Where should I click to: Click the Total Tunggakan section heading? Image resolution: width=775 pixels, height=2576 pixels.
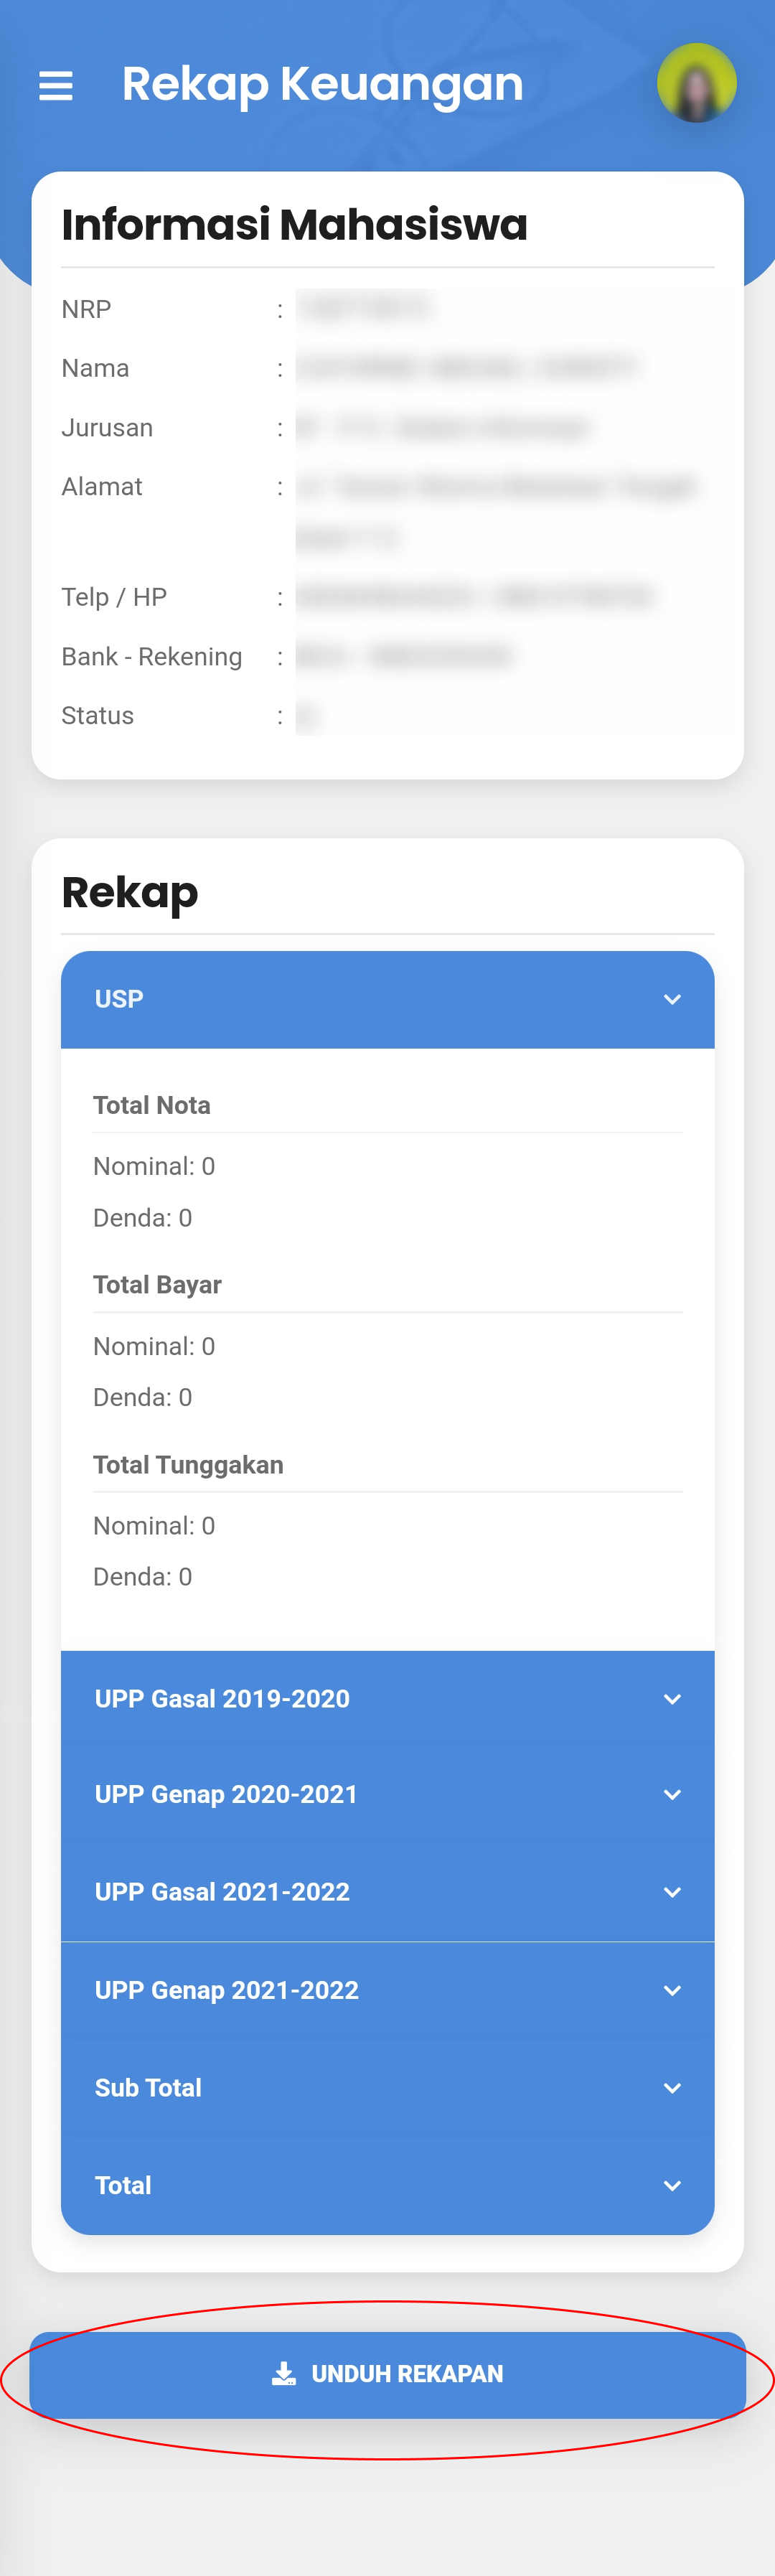[x=188, y=1464]
